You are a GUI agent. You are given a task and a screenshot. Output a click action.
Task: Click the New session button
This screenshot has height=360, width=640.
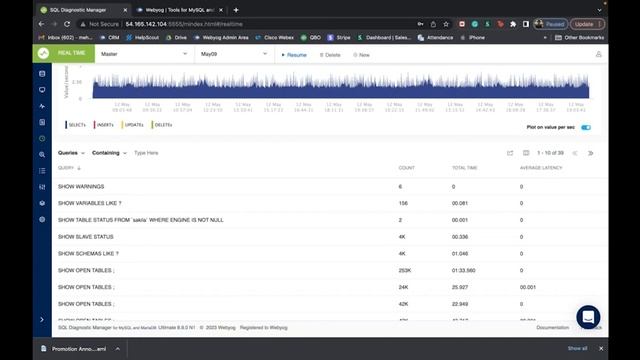pos(361,55)
